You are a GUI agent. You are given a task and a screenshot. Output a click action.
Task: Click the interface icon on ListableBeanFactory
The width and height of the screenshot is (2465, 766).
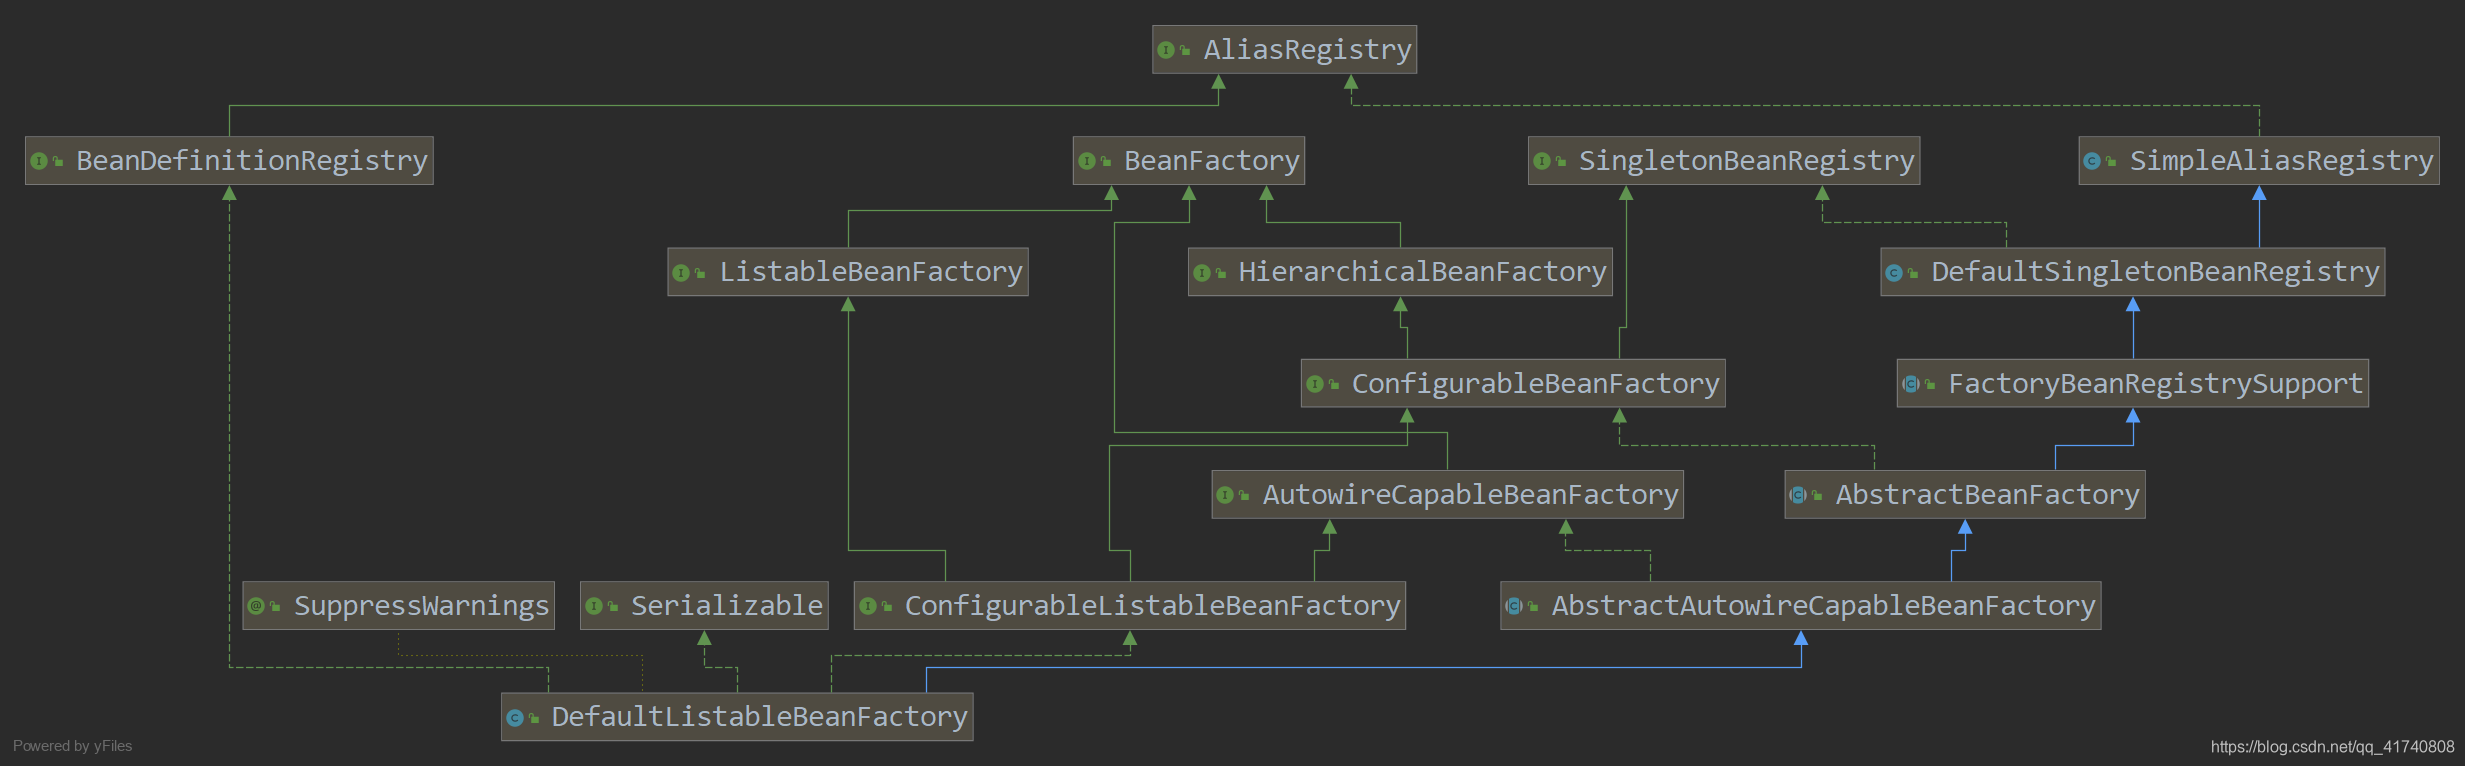pyautogui.click(x=681, y=273)
